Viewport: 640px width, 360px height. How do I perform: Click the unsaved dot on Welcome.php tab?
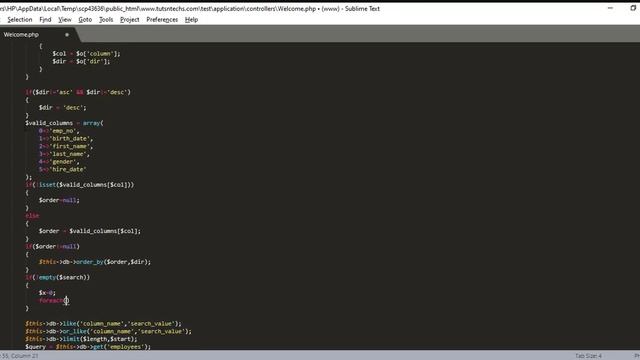click(67, 35)
